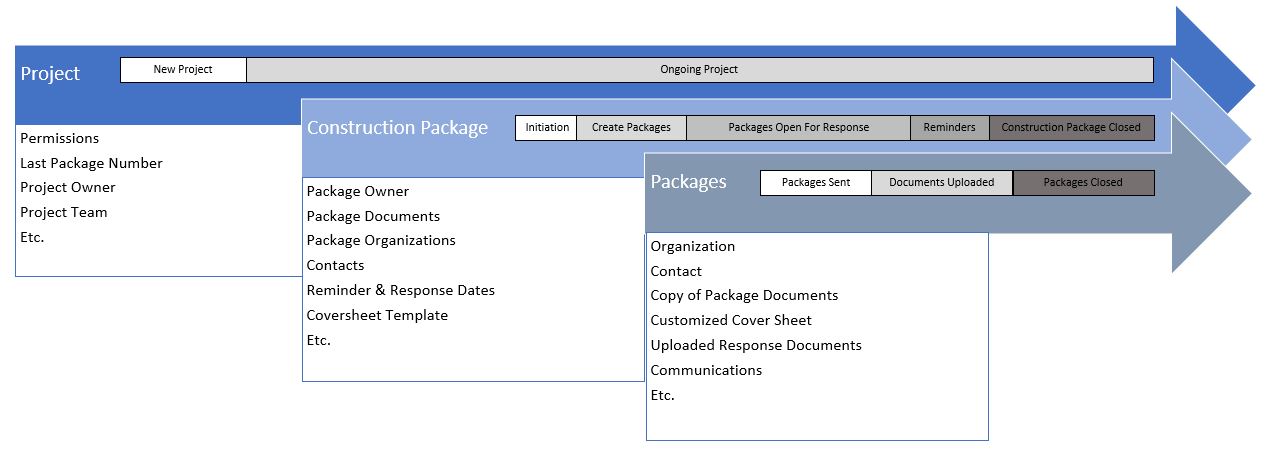Click Reminder & Response Dates entry
The width and height of the screenshot is (1273, 470).
(400, 290)
